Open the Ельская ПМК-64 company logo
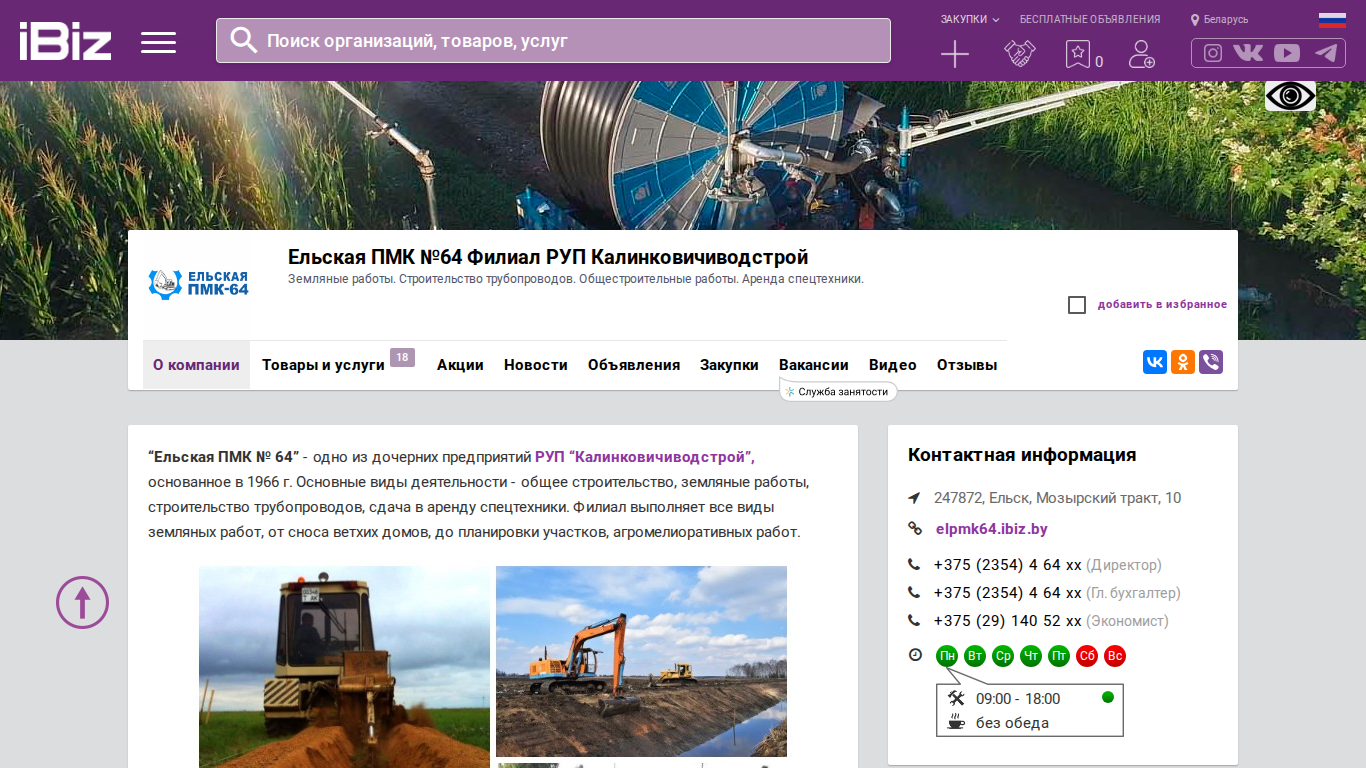 pos(198,284)
